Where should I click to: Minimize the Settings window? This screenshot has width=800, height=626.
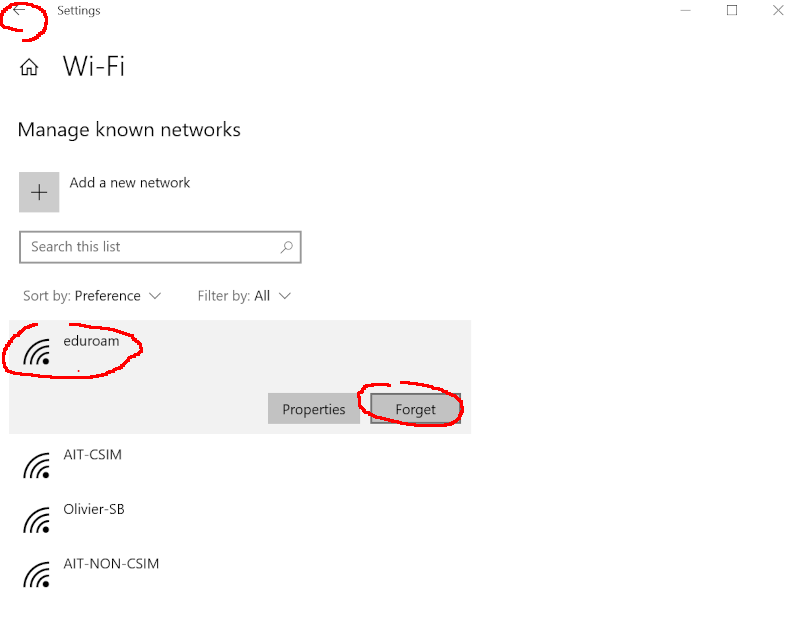[x=685, y=10]
